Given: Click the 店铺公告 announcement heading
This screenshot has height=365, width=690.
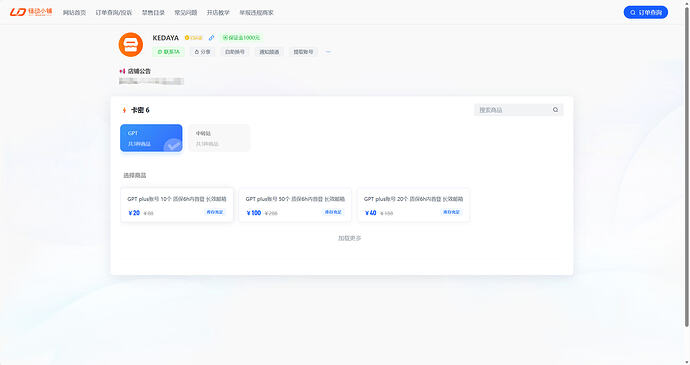Looking at the screenshot, I should pyautogui.click(x=139, y=71).
